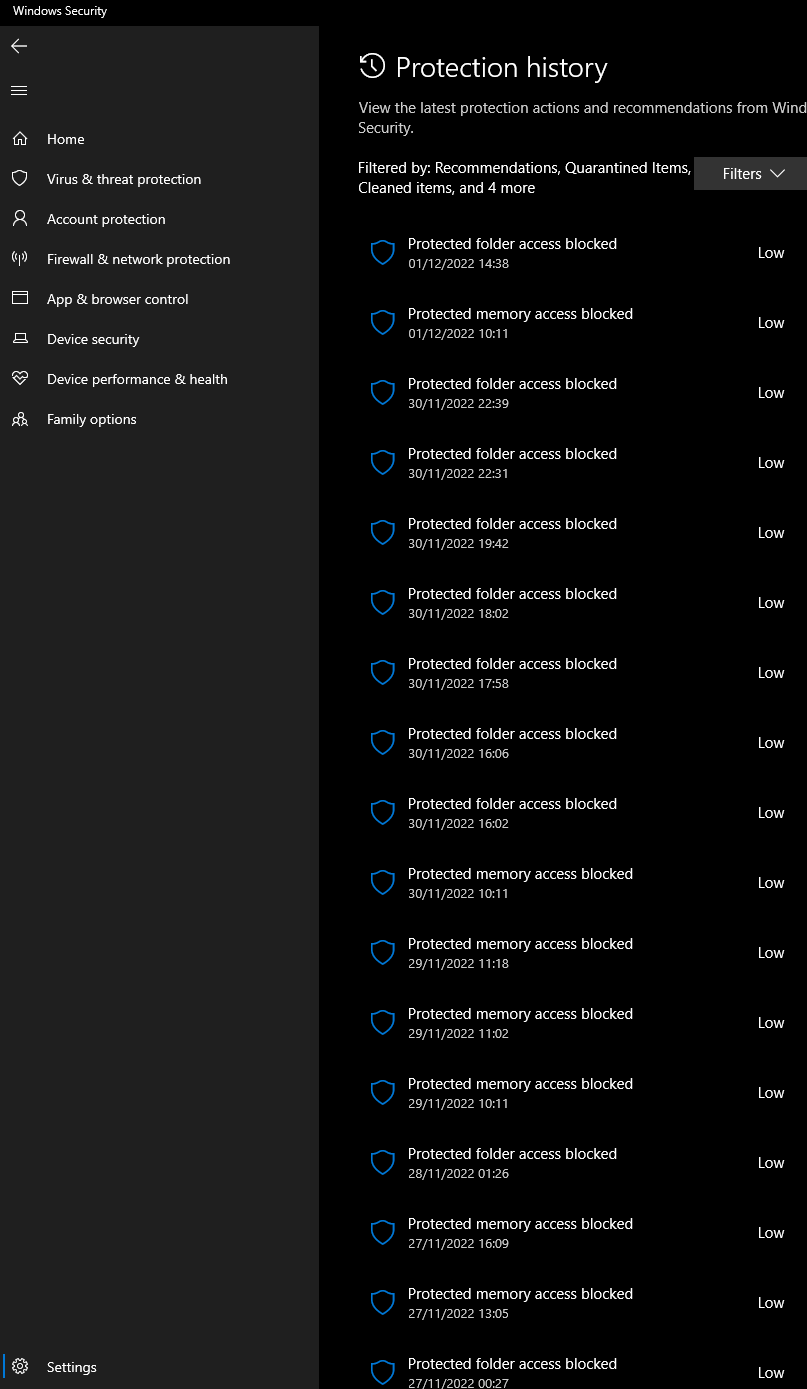Navigate to Firewall & network protection

[160, 259]
